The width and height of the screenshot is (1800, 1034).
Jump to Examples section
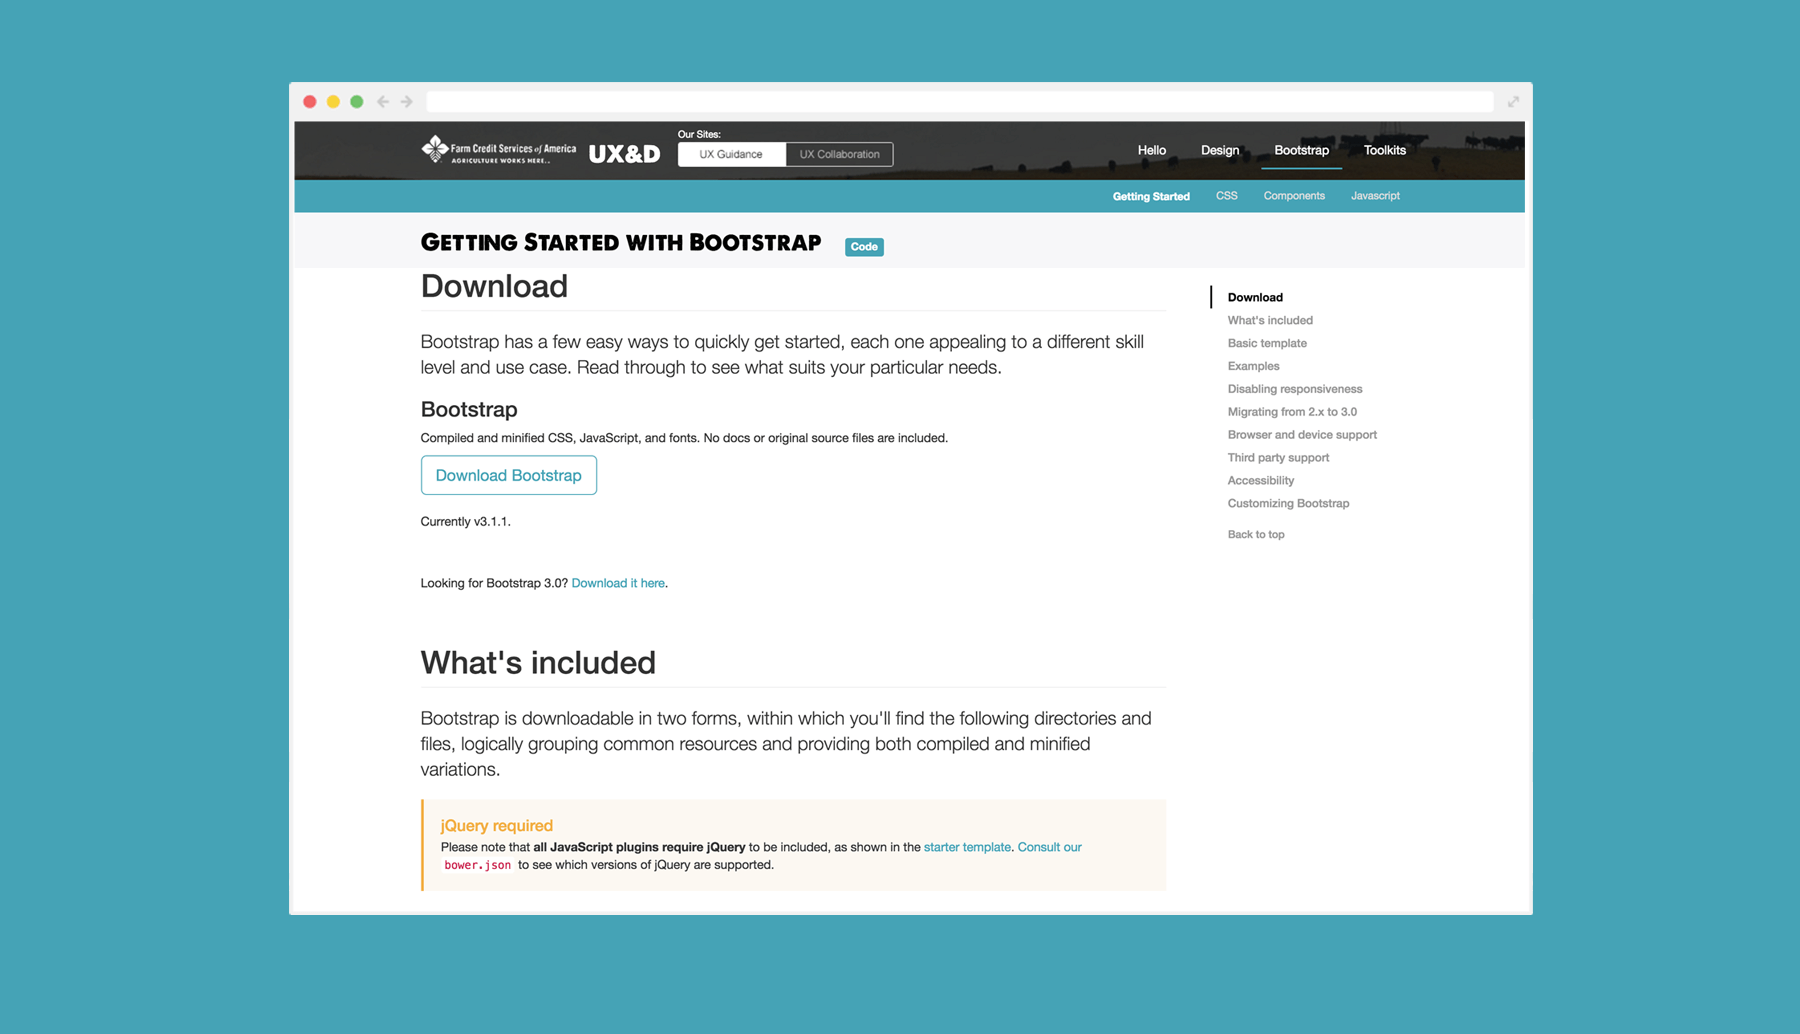click(1253, 366)
